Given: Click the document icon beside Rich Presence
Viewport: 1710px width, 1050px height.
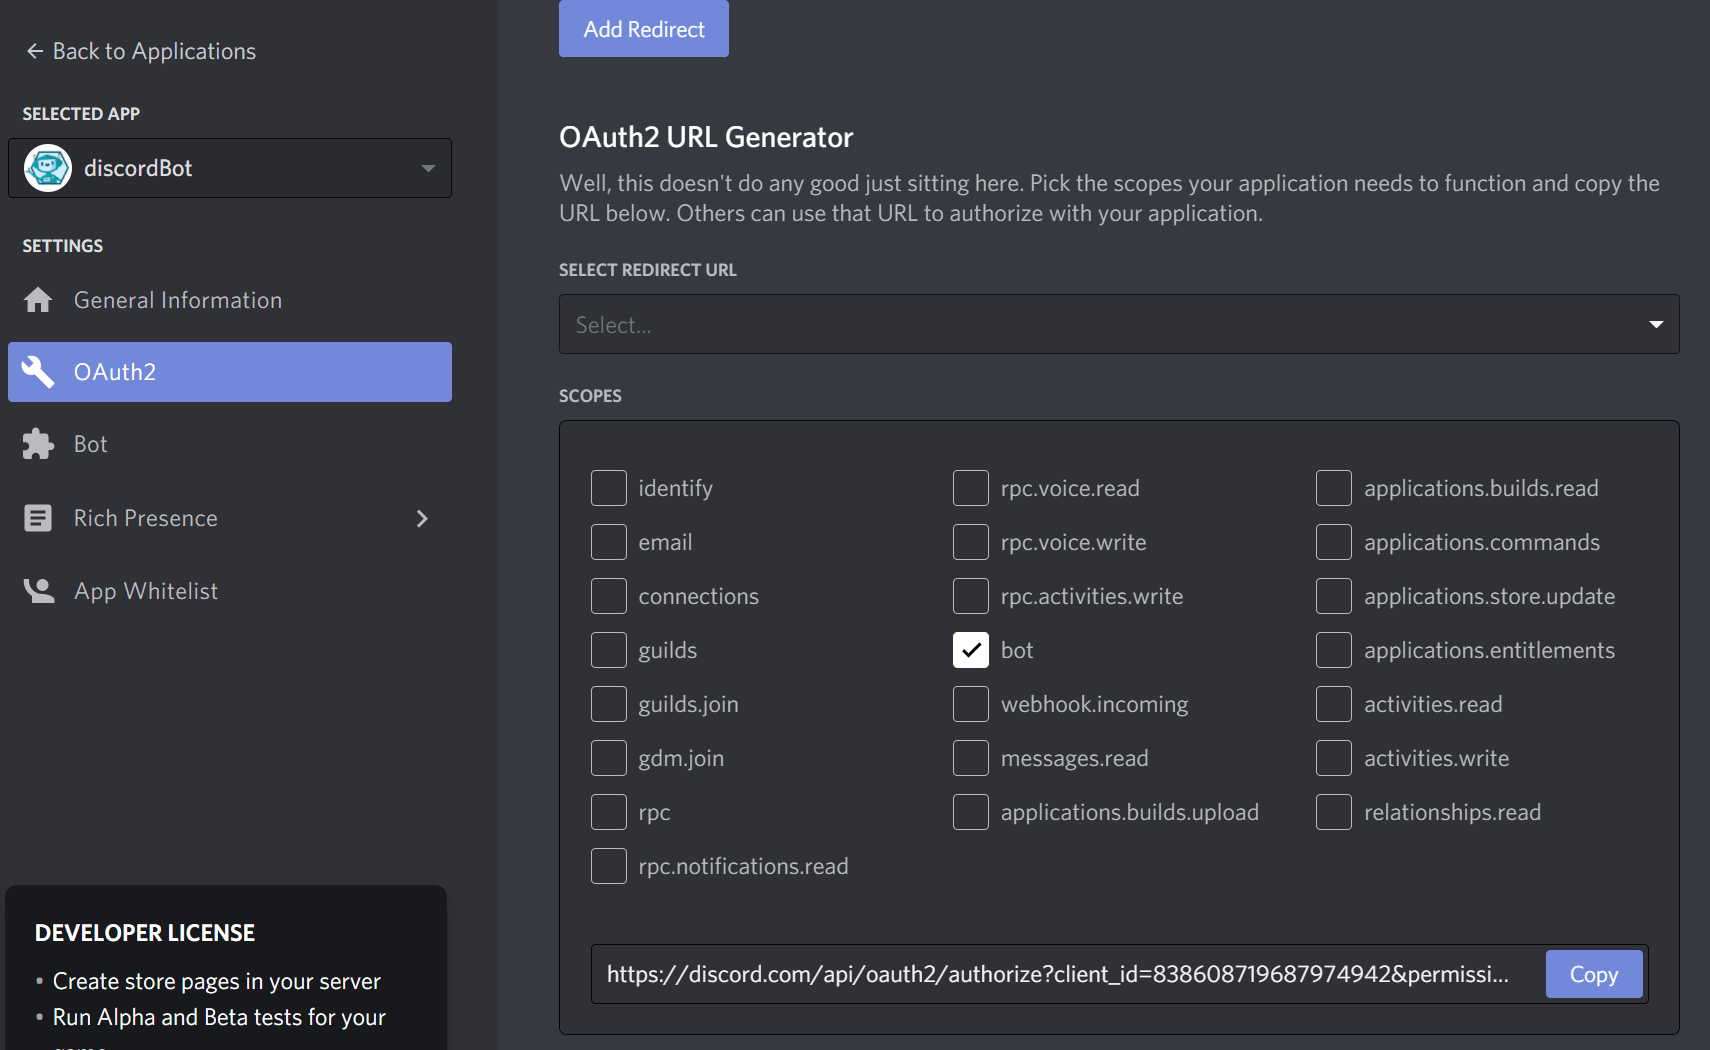Looking at the screenshot, I should (38, 517).
